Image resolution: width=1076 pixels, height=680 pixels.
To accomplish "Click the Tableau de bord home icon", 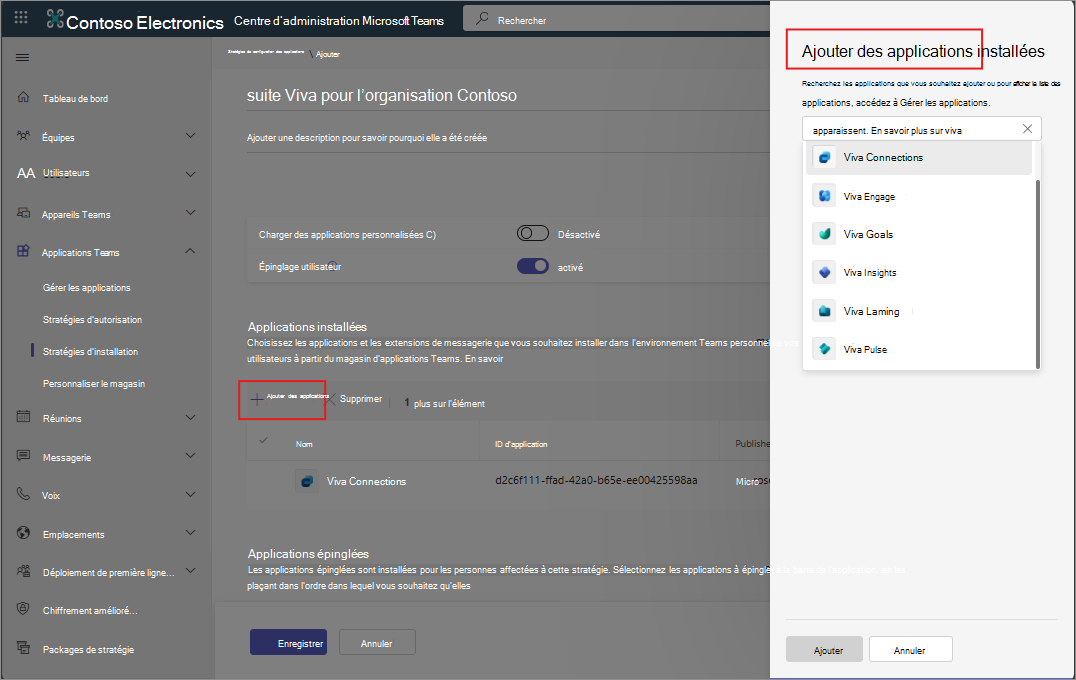I will (23, 98).
